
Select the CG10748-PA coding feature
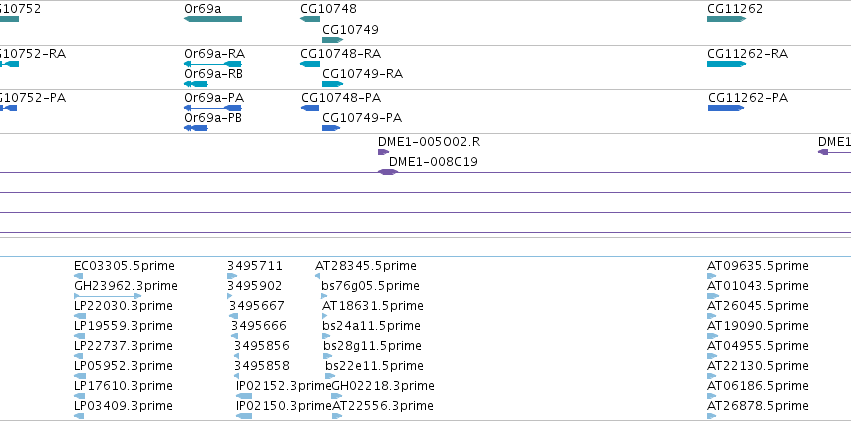point(310,108)
